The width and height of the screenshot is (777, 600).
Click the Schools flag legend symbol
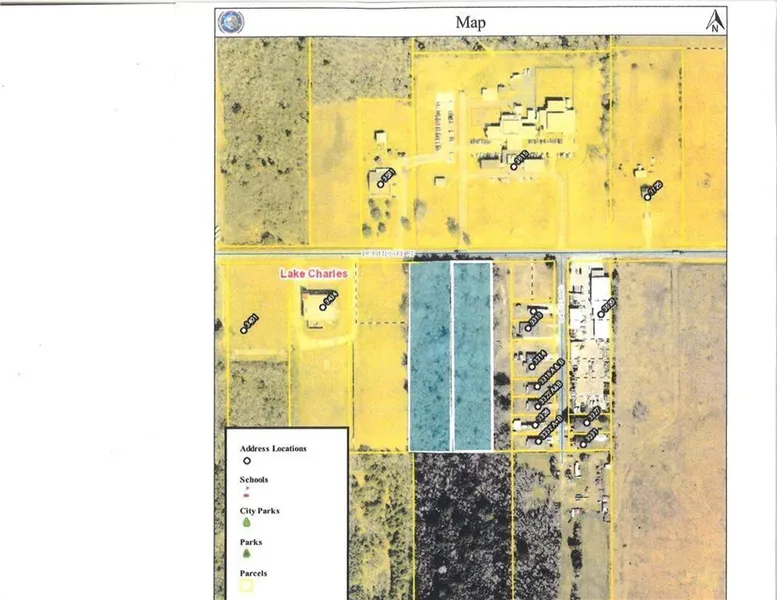pos(245,494)
